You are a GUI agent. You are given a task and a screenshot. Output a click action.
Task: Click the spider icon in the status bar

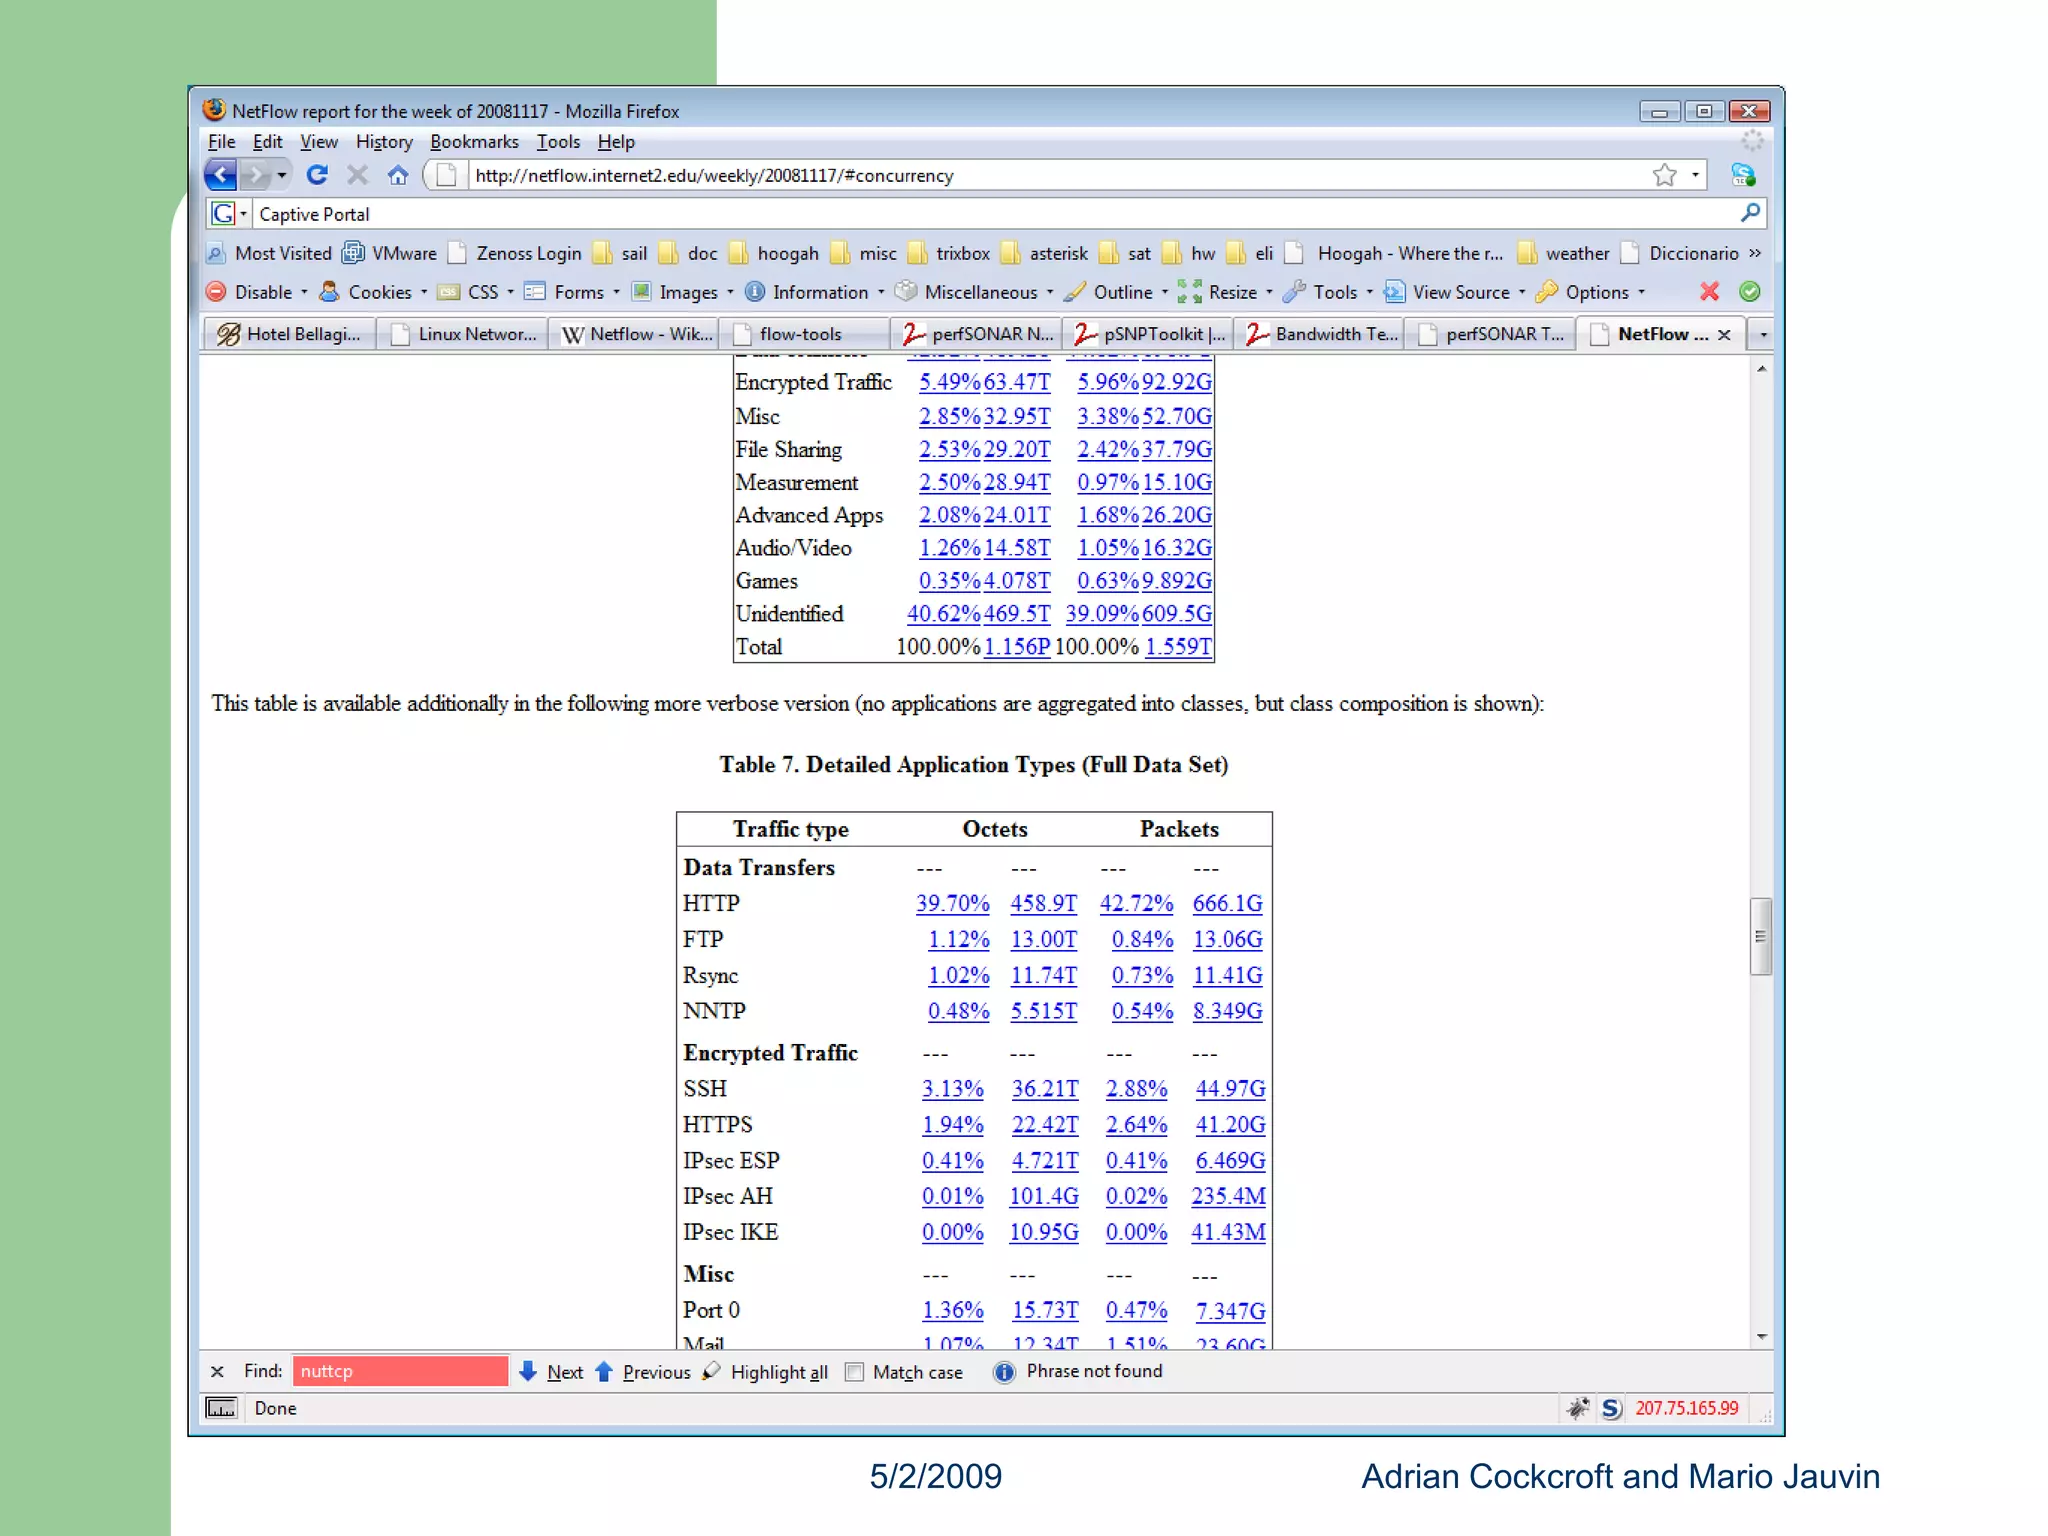(1579, 1408)
